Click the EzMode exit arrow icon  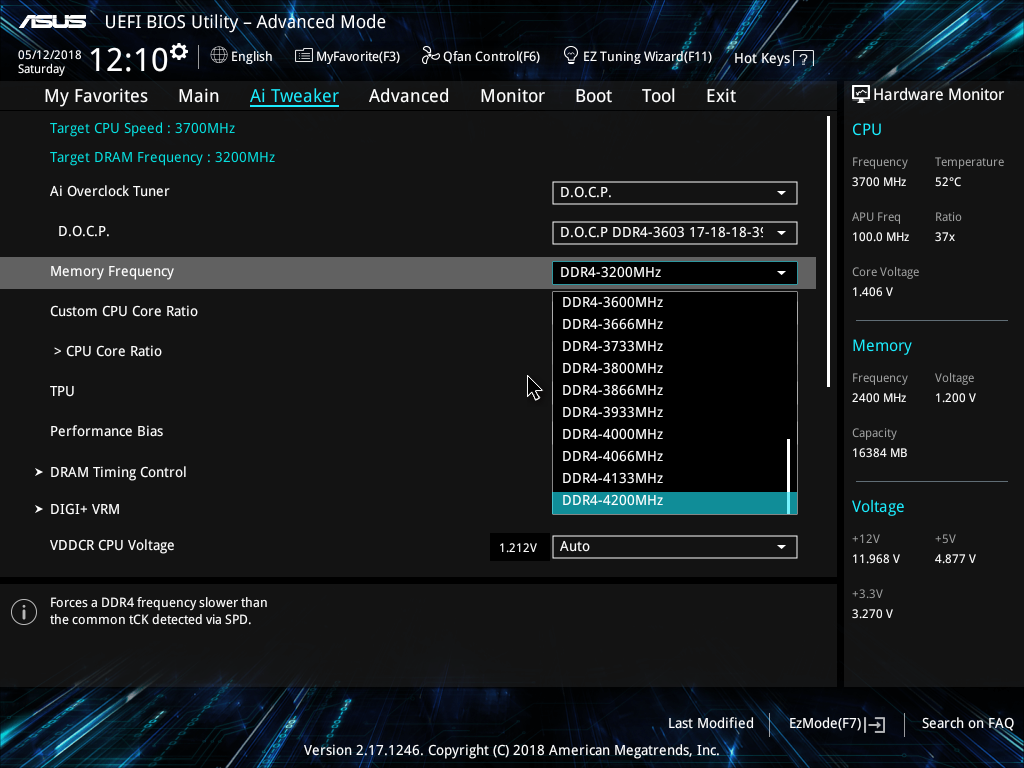tap(876, 724)
